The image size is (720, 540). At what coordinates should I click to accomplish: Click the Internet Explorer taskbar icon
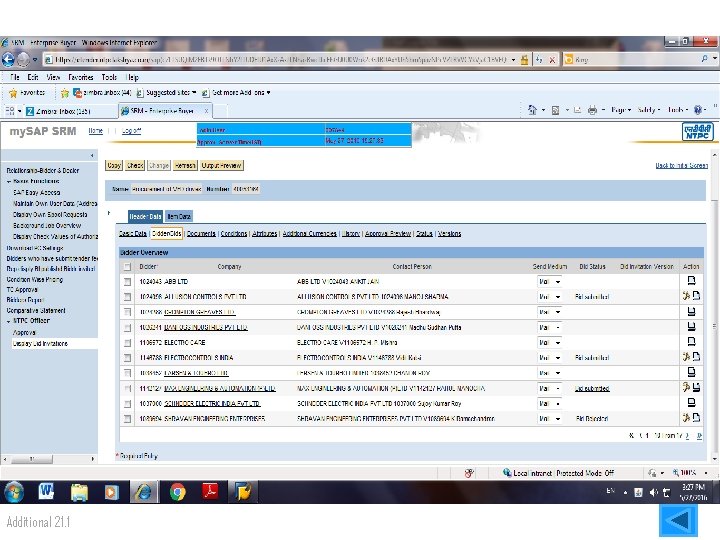point(144,492)
